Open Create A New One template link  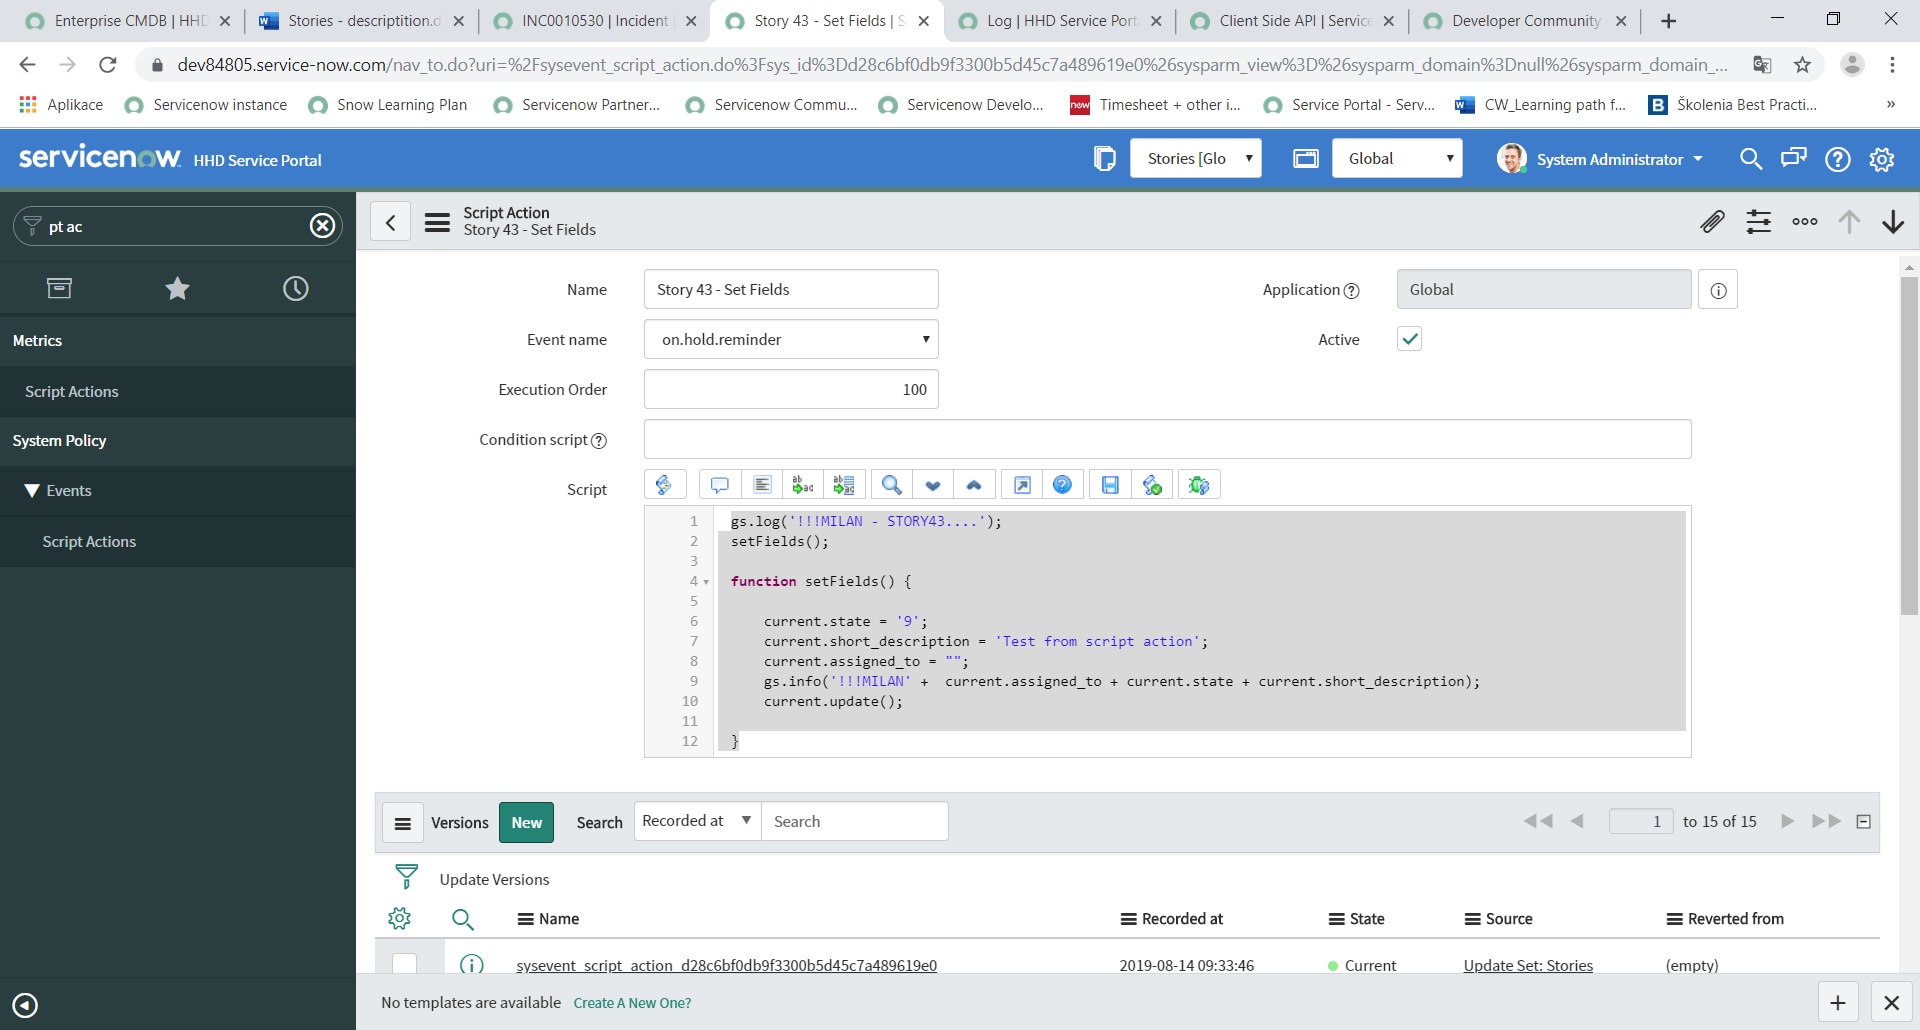(x=632, y=1003)
